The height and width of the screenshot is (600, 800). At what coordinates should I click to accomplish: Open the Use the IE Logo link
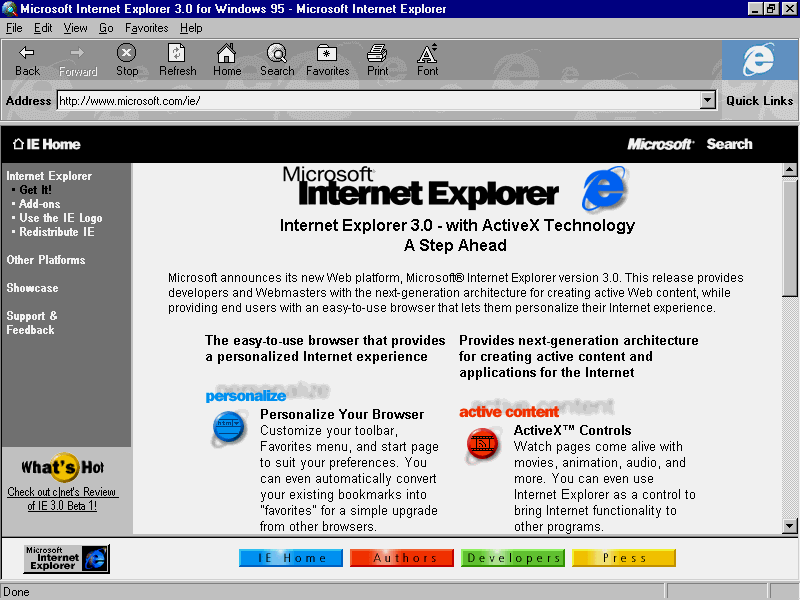61,218
